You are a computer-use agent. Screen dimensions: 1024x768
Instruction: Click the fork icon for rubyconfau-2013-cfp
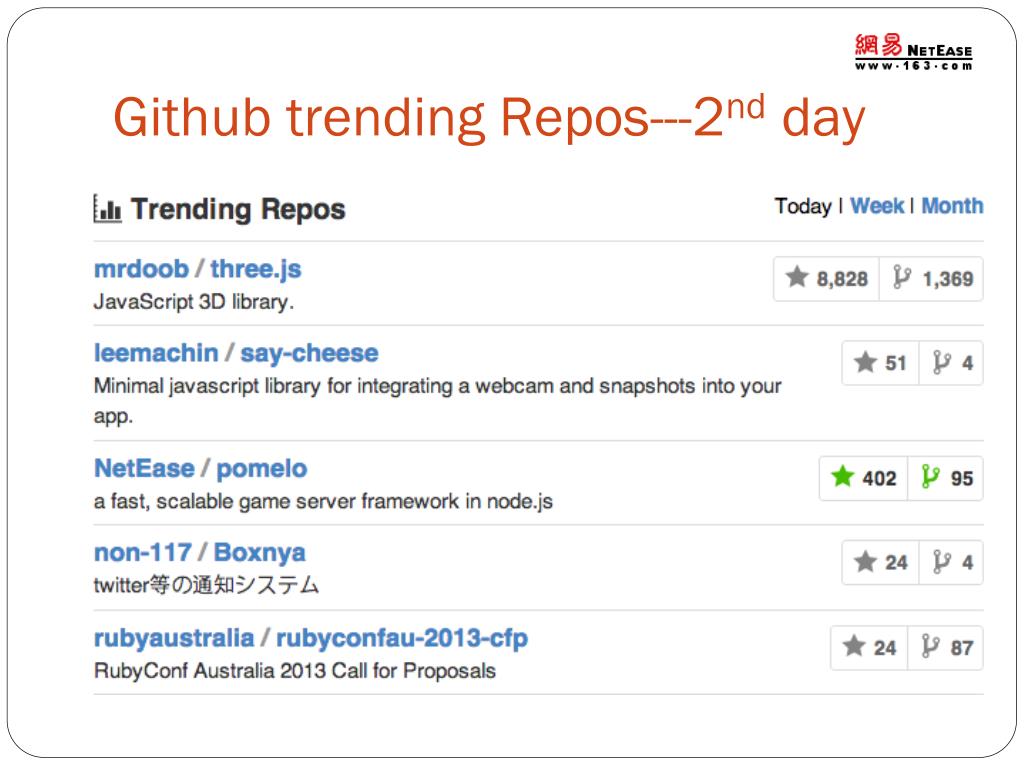tap(931, 647)
